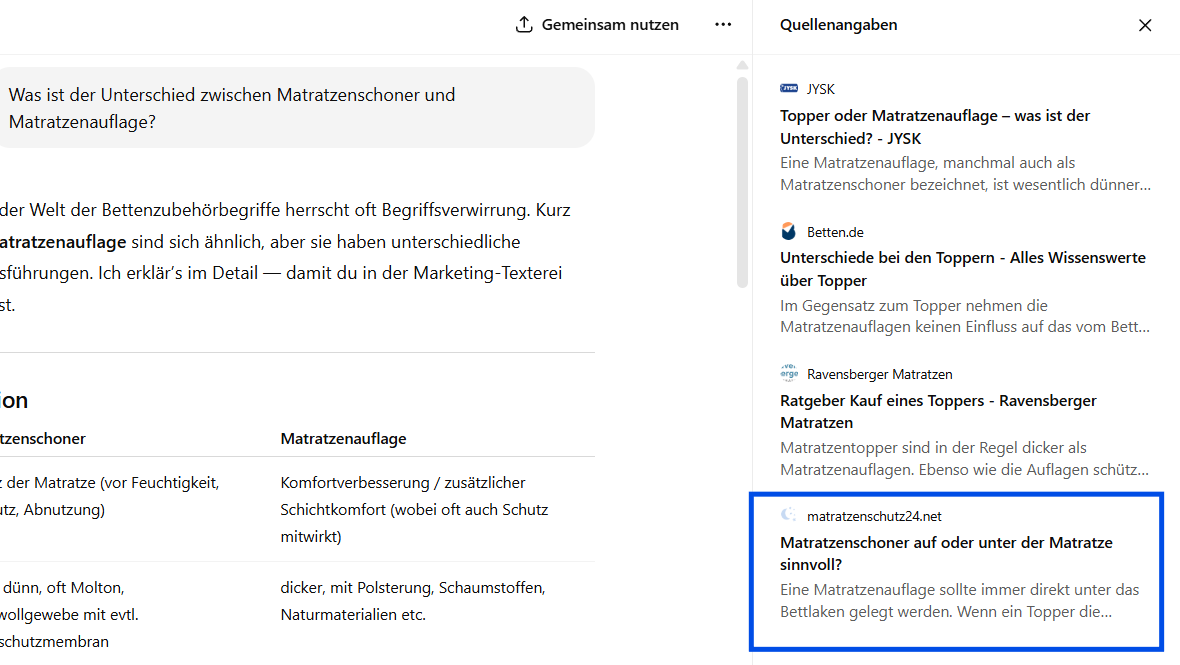1180x665 pixels.
Task: Click the JYSK favicon in the sources list
Action: [790, 88]
